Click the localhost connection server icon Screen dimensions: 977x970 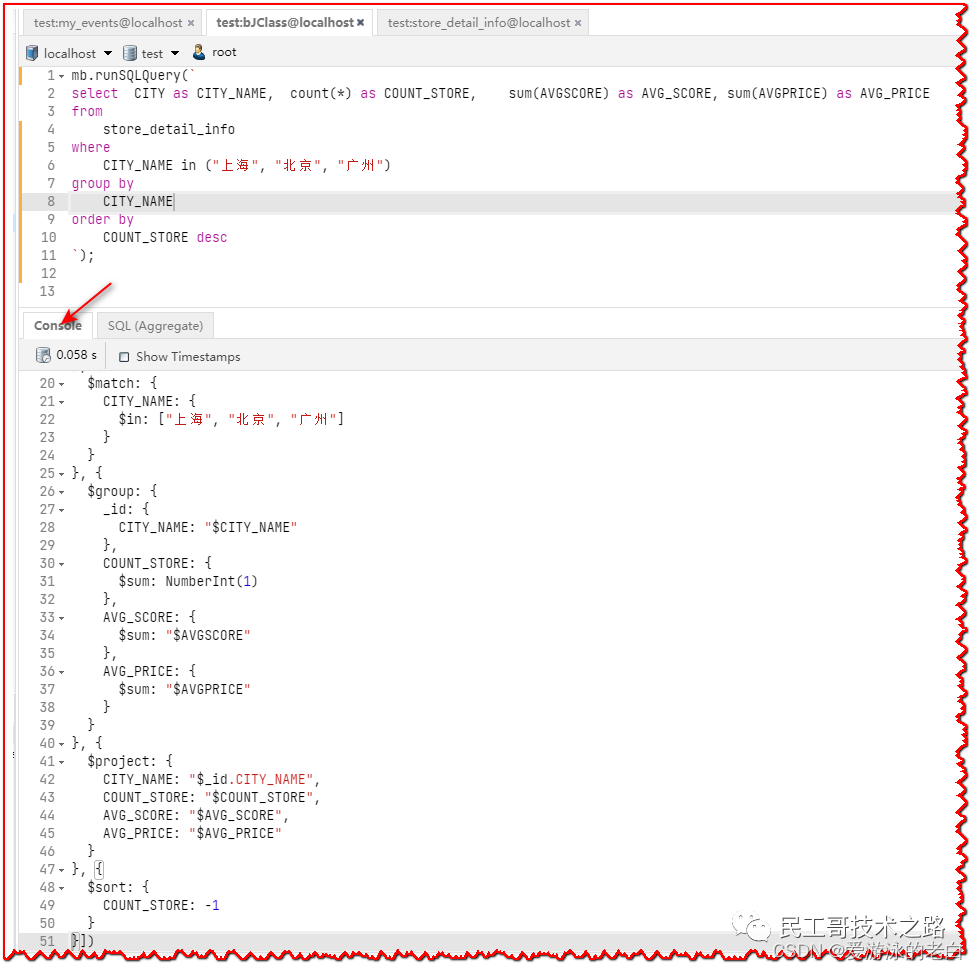[32, 53]
